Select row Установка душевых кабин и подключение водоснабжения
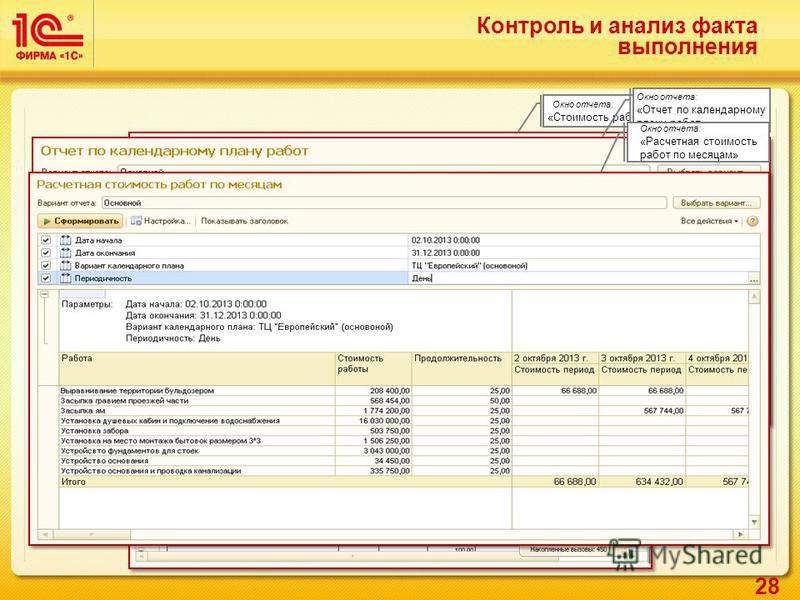This screenshot has height=600, width=800. (x=170, y=421)
